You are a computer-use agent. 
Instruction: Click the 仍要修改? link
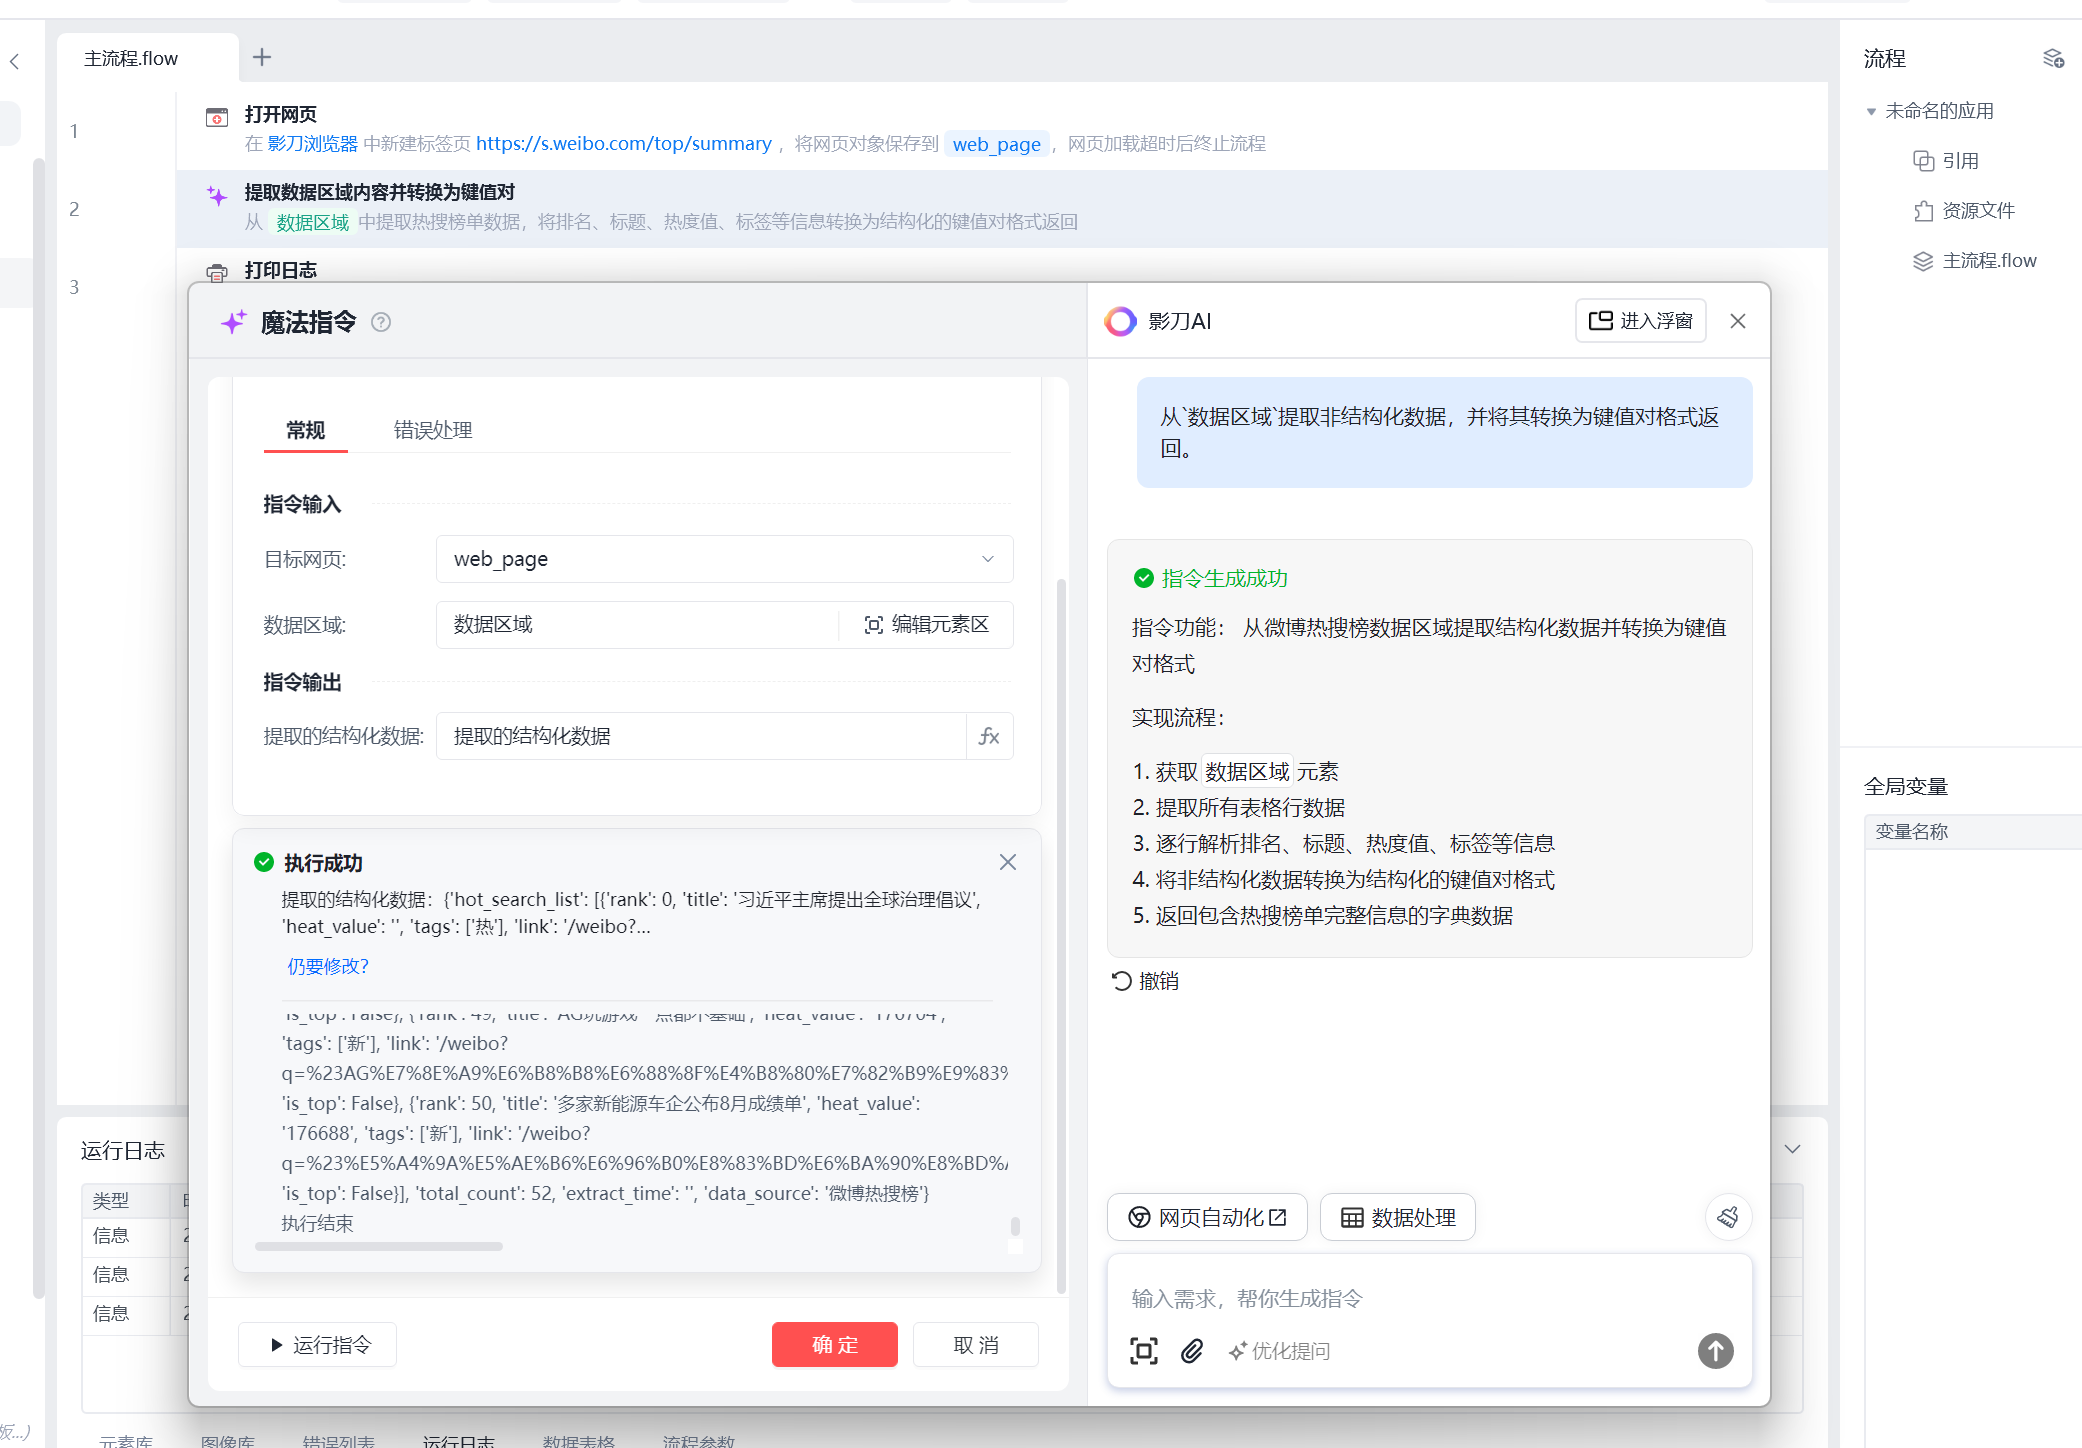click(x=328, y=966)
